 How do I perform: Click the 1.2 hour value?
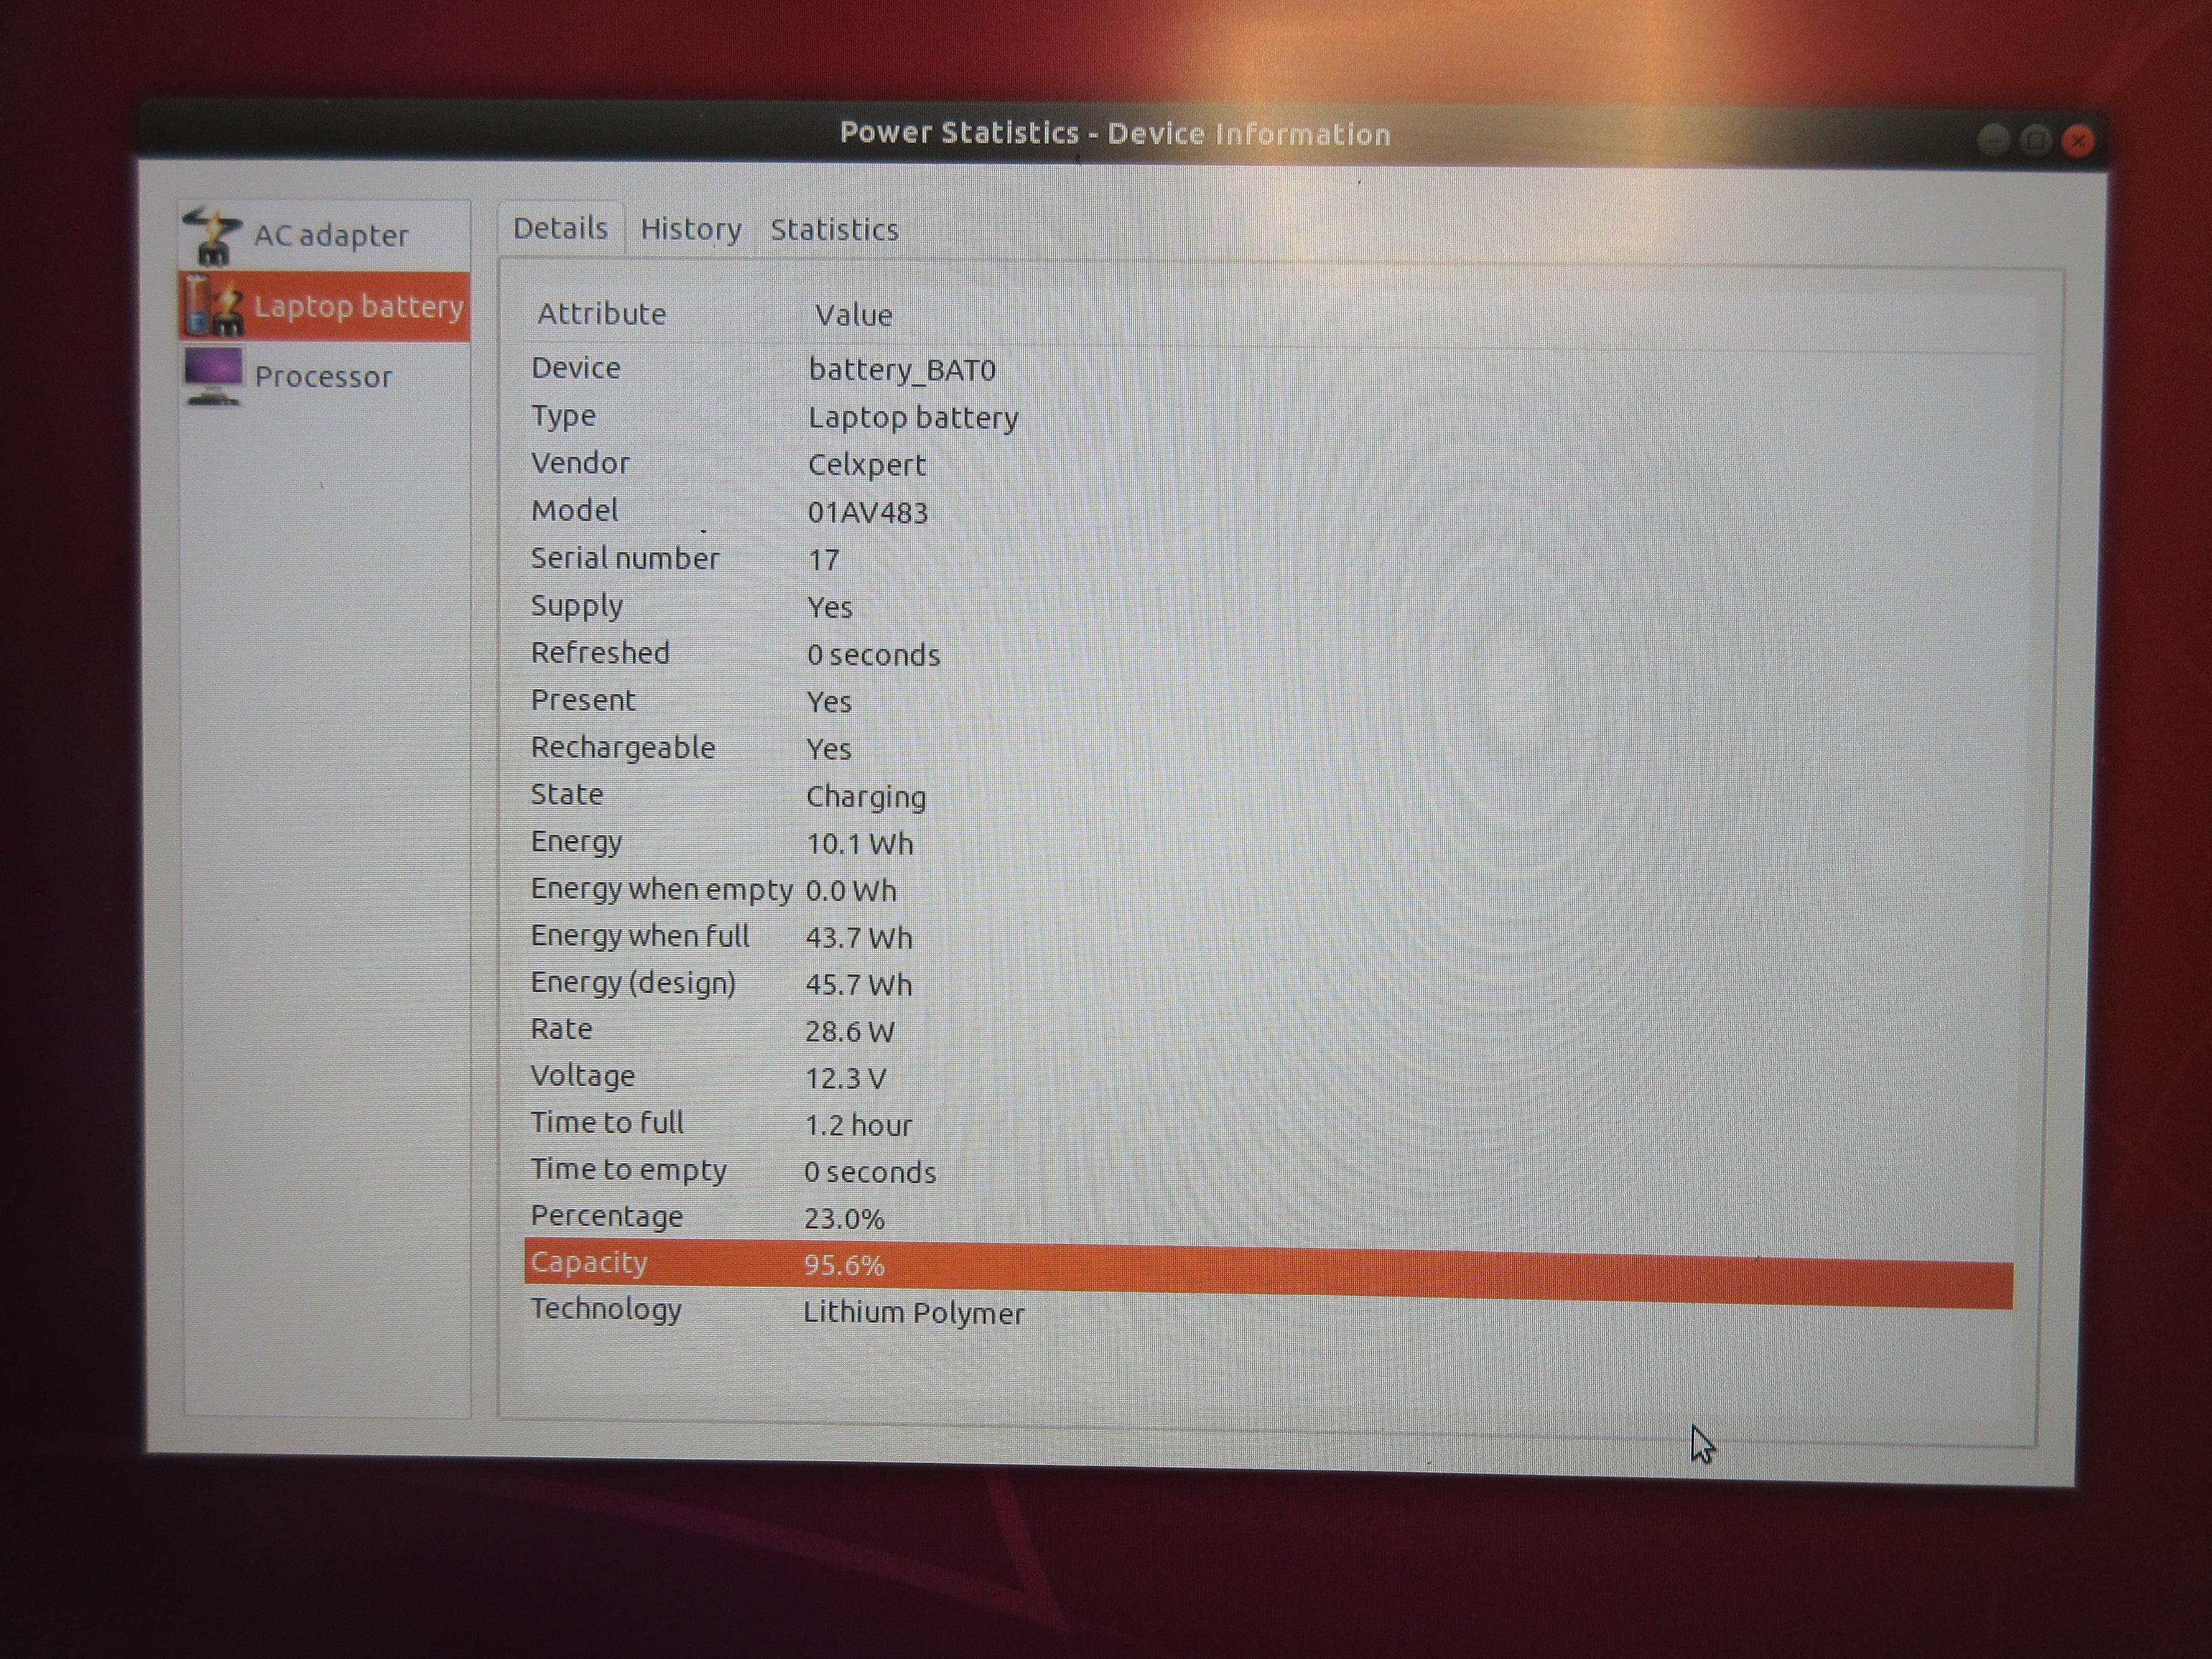pyautogui.click(x=859, y=1126)
